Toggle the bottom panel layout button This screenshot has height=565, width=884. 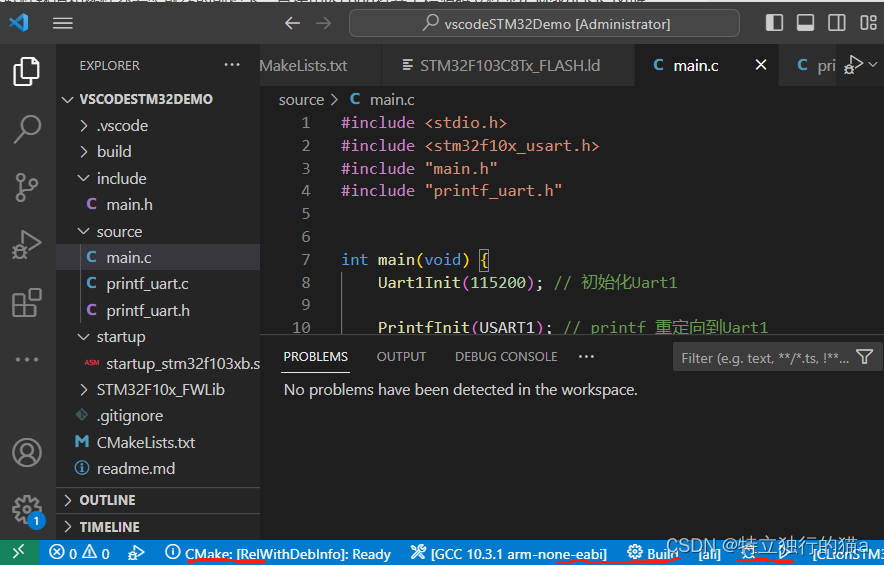click(805, 23)
